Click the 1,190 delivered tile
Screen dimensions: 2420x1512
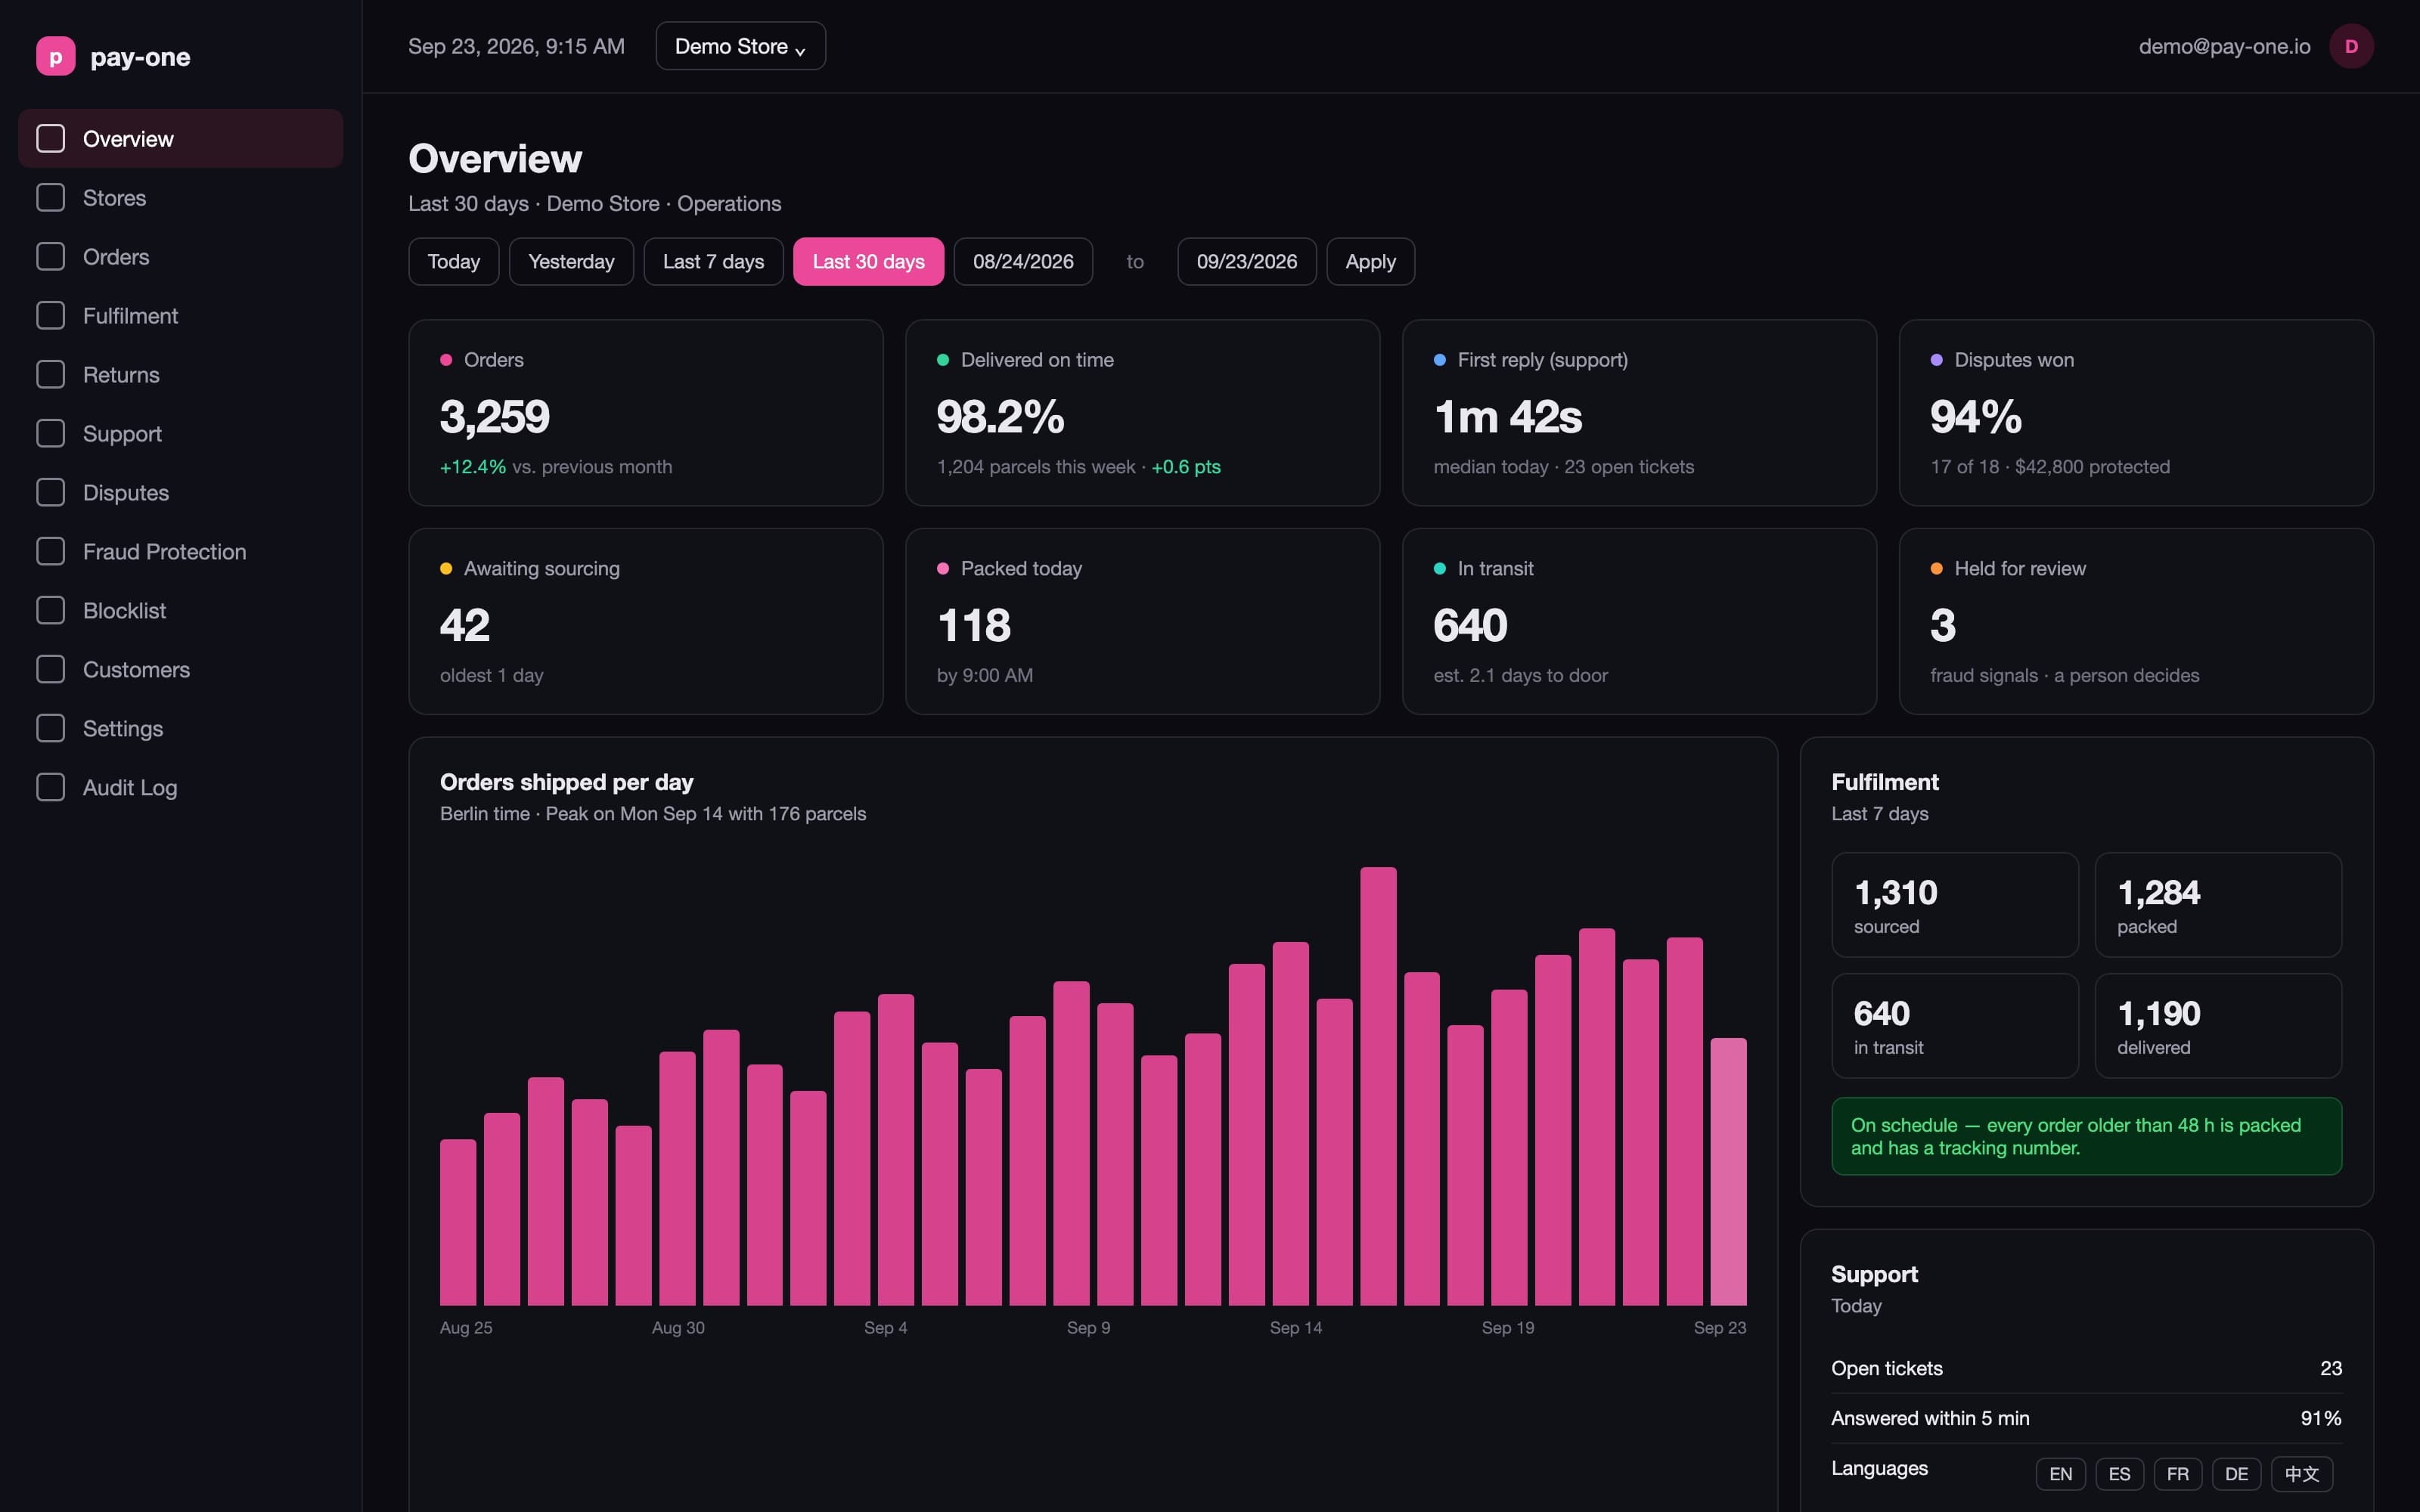[2218, 1026]
